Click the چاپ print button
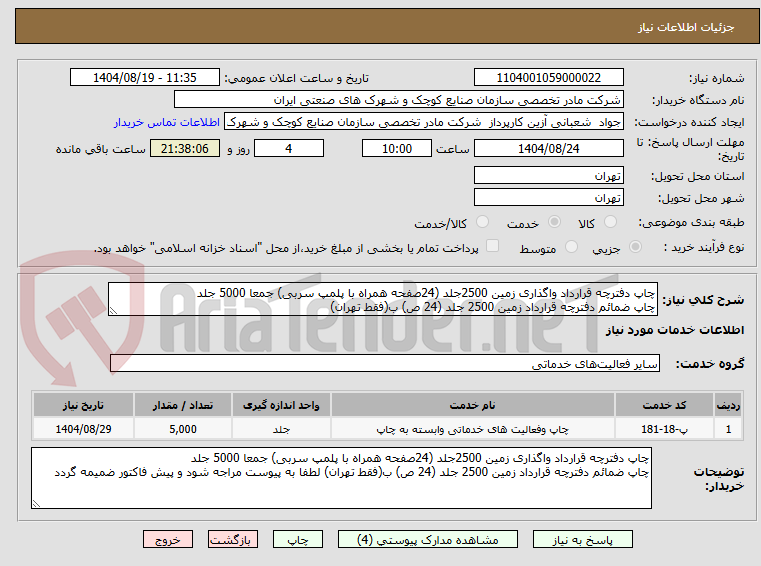 (x=298, y=539)
